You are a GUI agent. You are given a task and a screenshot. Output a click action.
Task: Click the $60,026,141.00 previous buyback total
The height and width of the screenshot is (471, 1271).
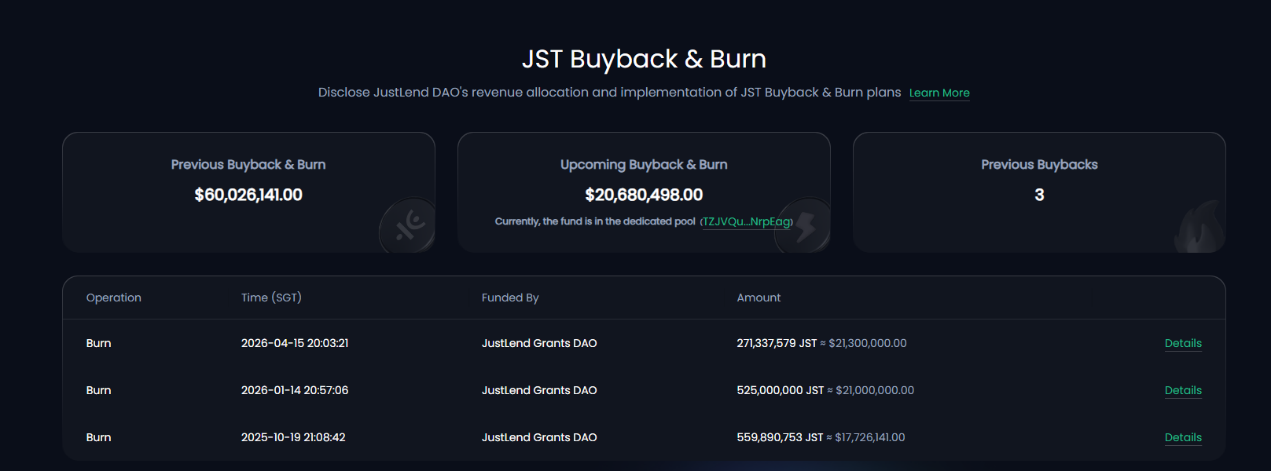click(248, 194)
